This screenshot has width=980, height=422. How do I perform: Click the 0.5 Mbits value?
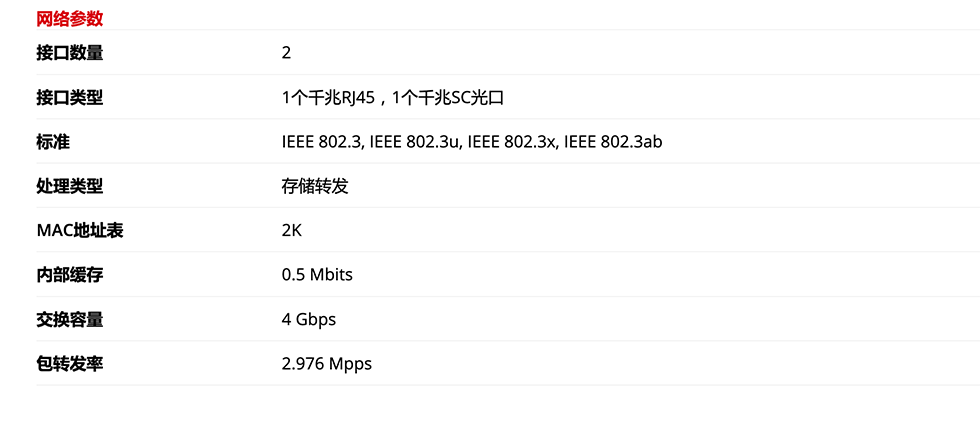(318, 275)
